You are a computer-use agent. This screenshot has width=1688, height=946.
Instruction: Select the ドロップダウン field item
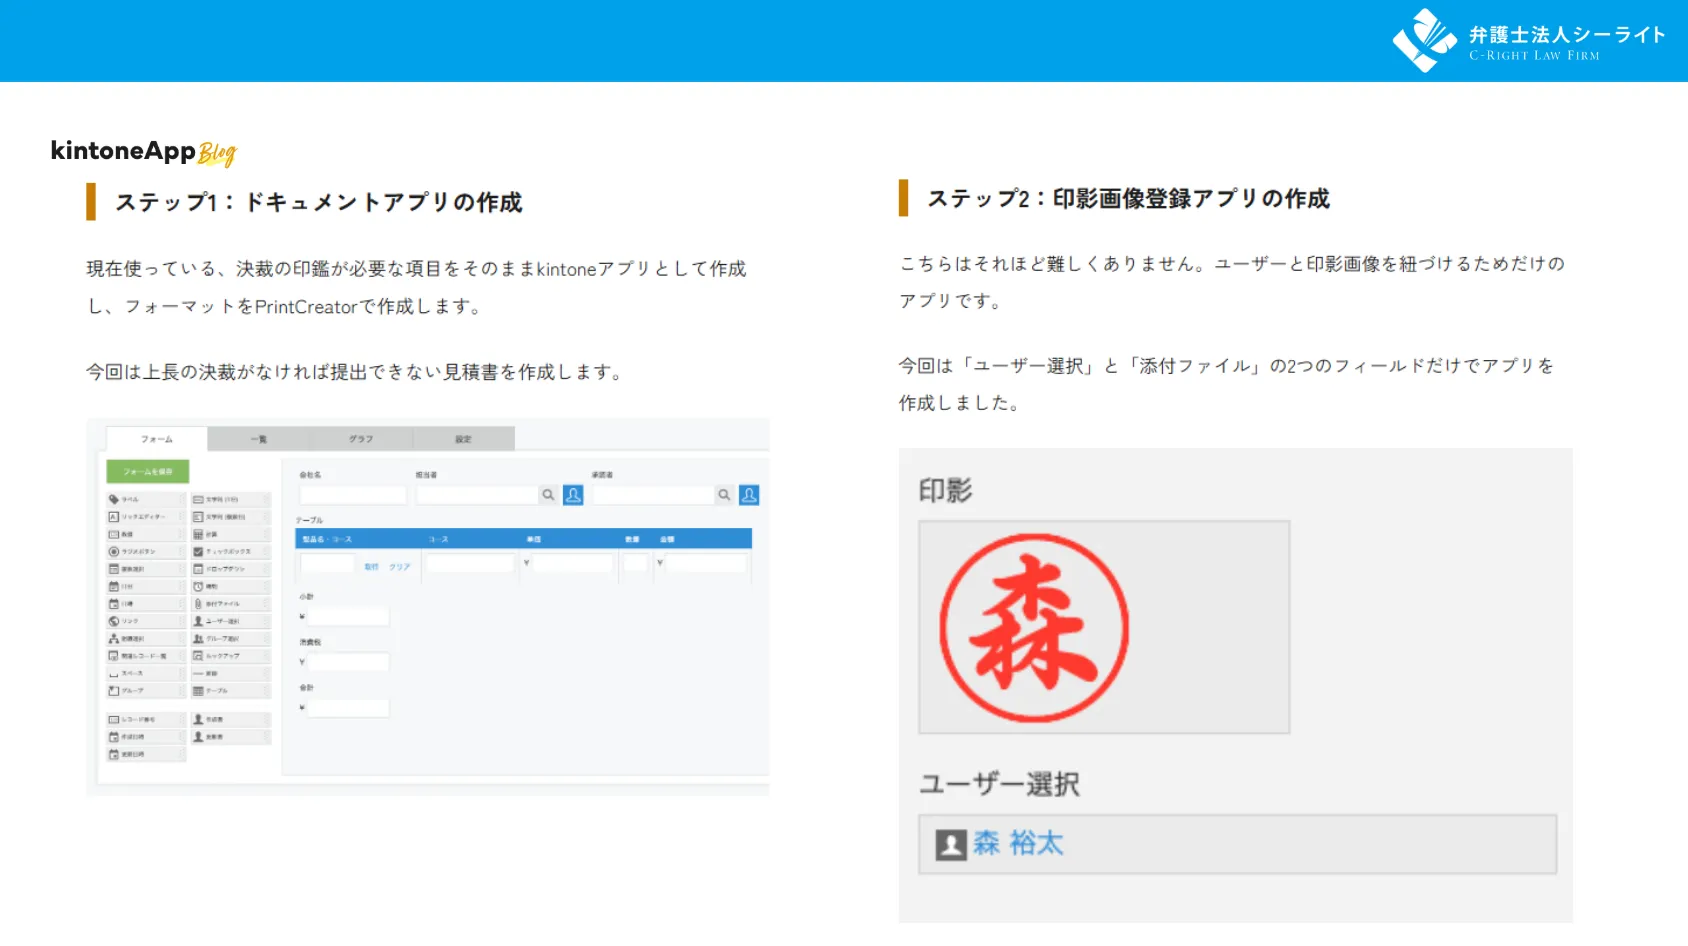pos(230,569)
